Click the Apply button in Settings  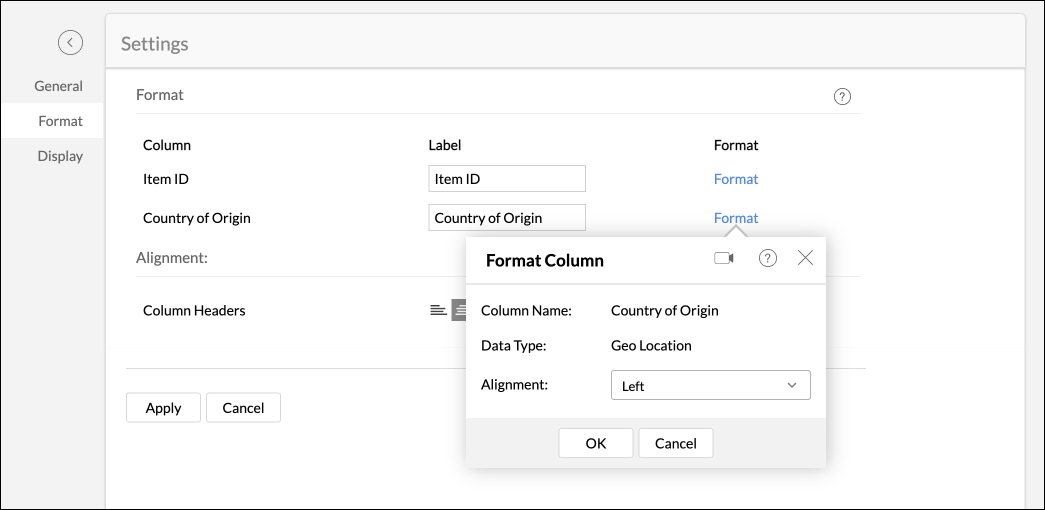click(163, 408)
